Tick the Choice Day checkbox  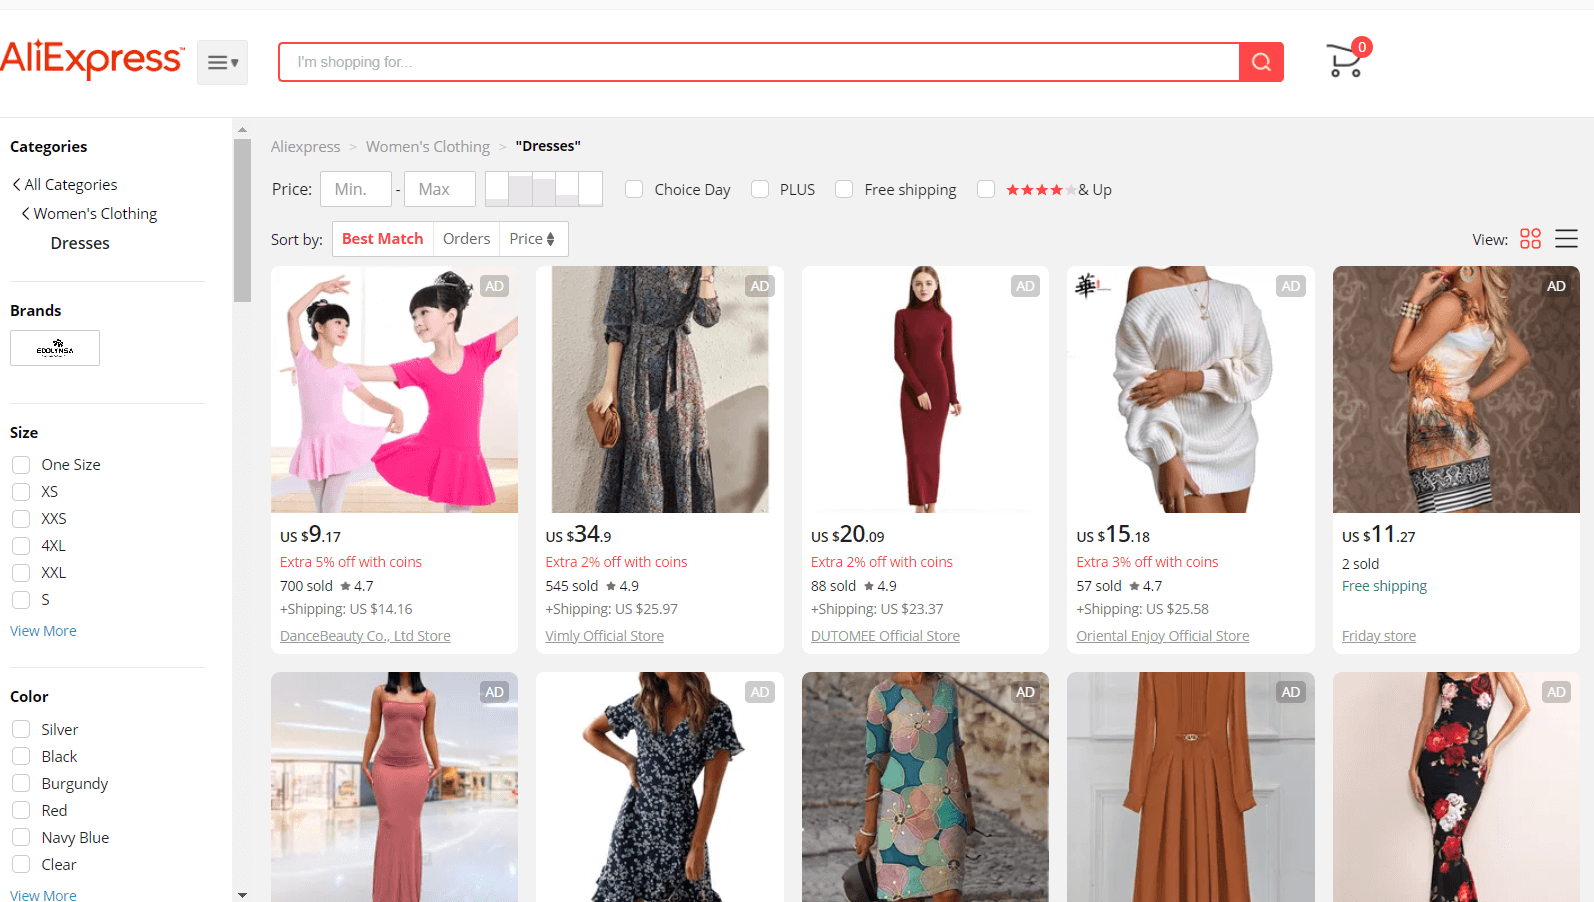pyautogui.click(x=634, y=189)
